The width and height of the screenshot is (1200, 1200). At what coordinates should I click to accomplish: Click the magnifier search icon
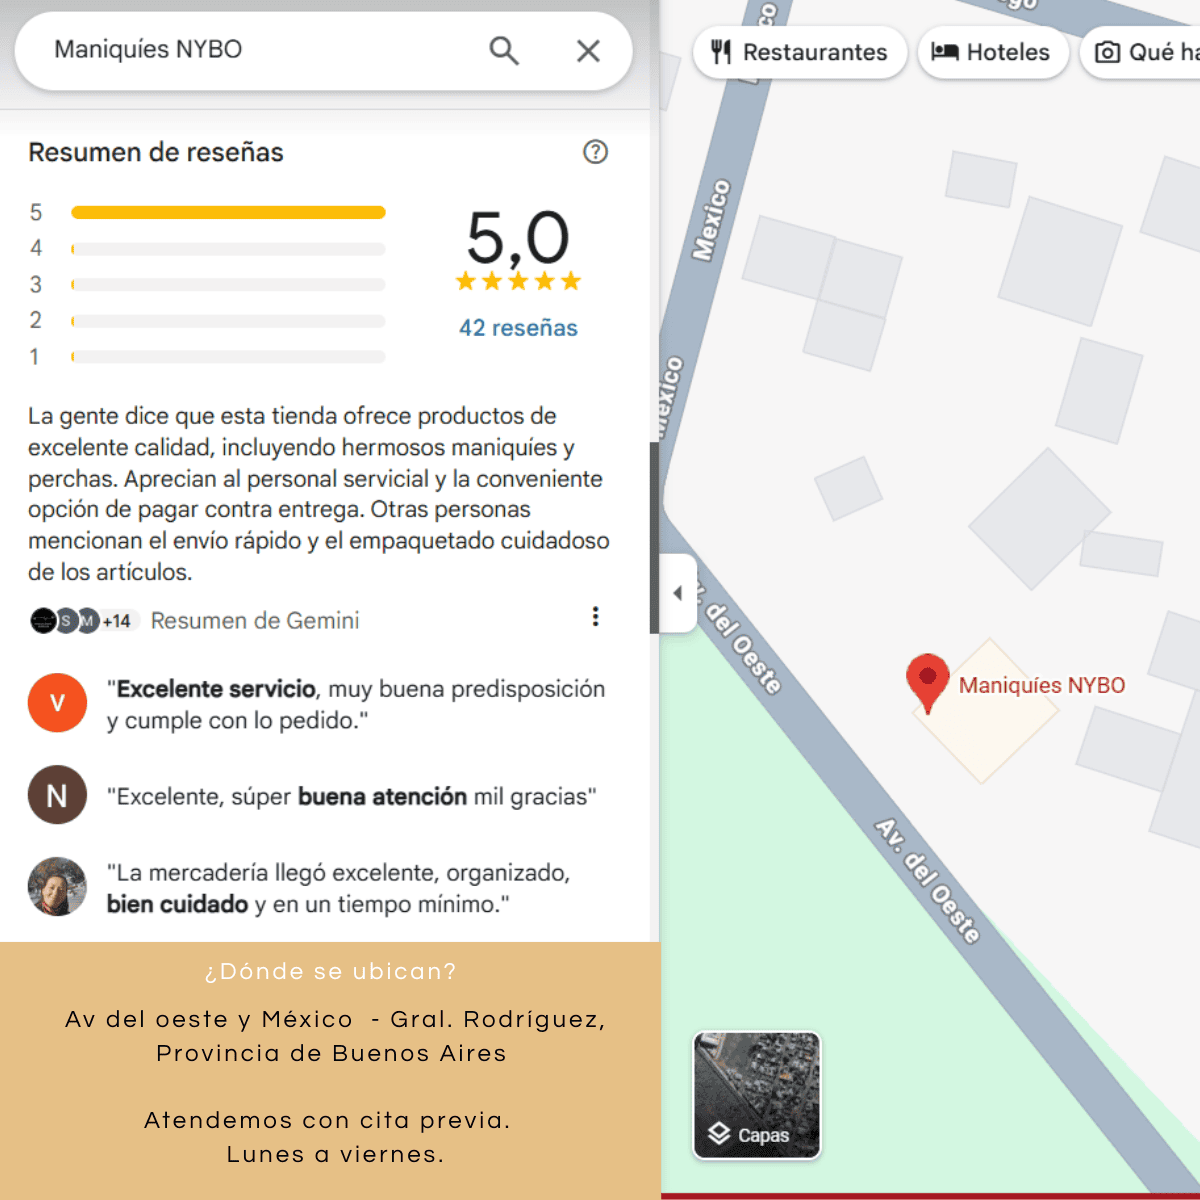coord(504,50)
